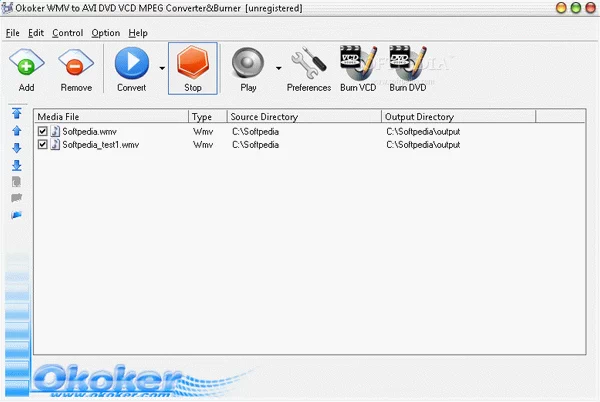Screen dimensions: 600x402
Task: Uncheck the Softpedia.wmv checkbox
Action: coord(42,132)
